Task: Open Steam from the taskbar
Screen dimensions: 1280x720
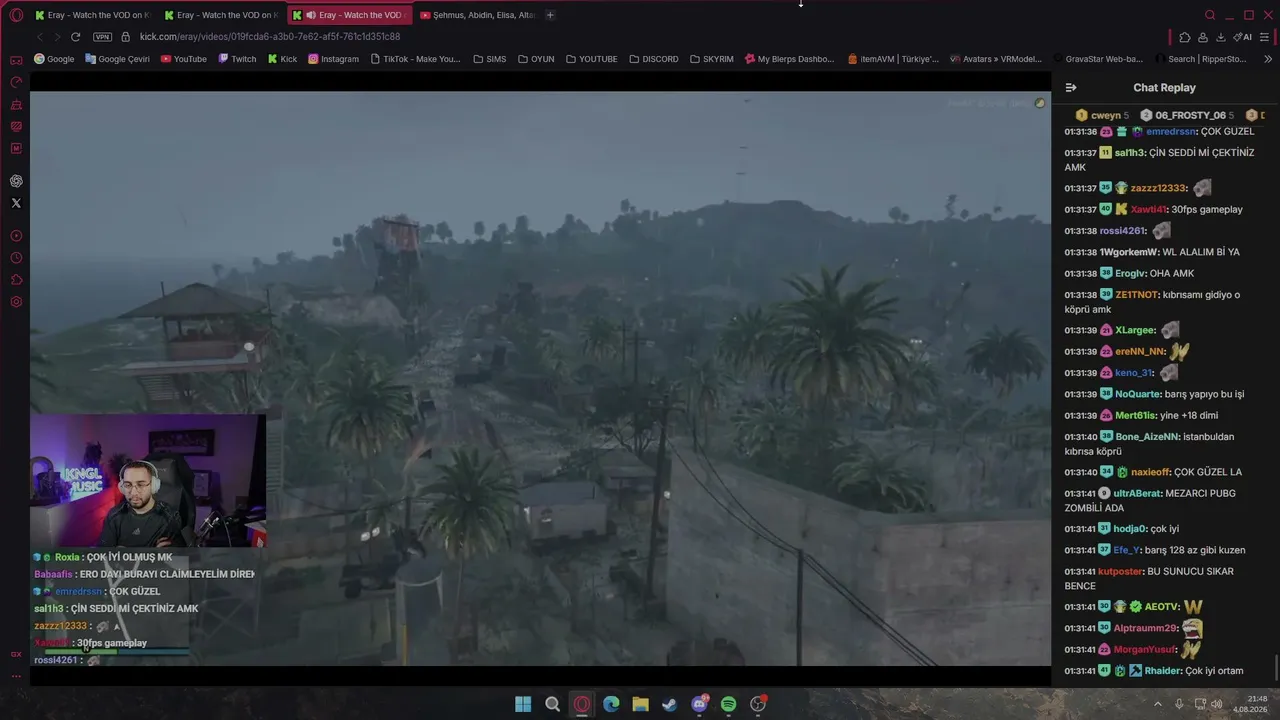Action: 669,704
